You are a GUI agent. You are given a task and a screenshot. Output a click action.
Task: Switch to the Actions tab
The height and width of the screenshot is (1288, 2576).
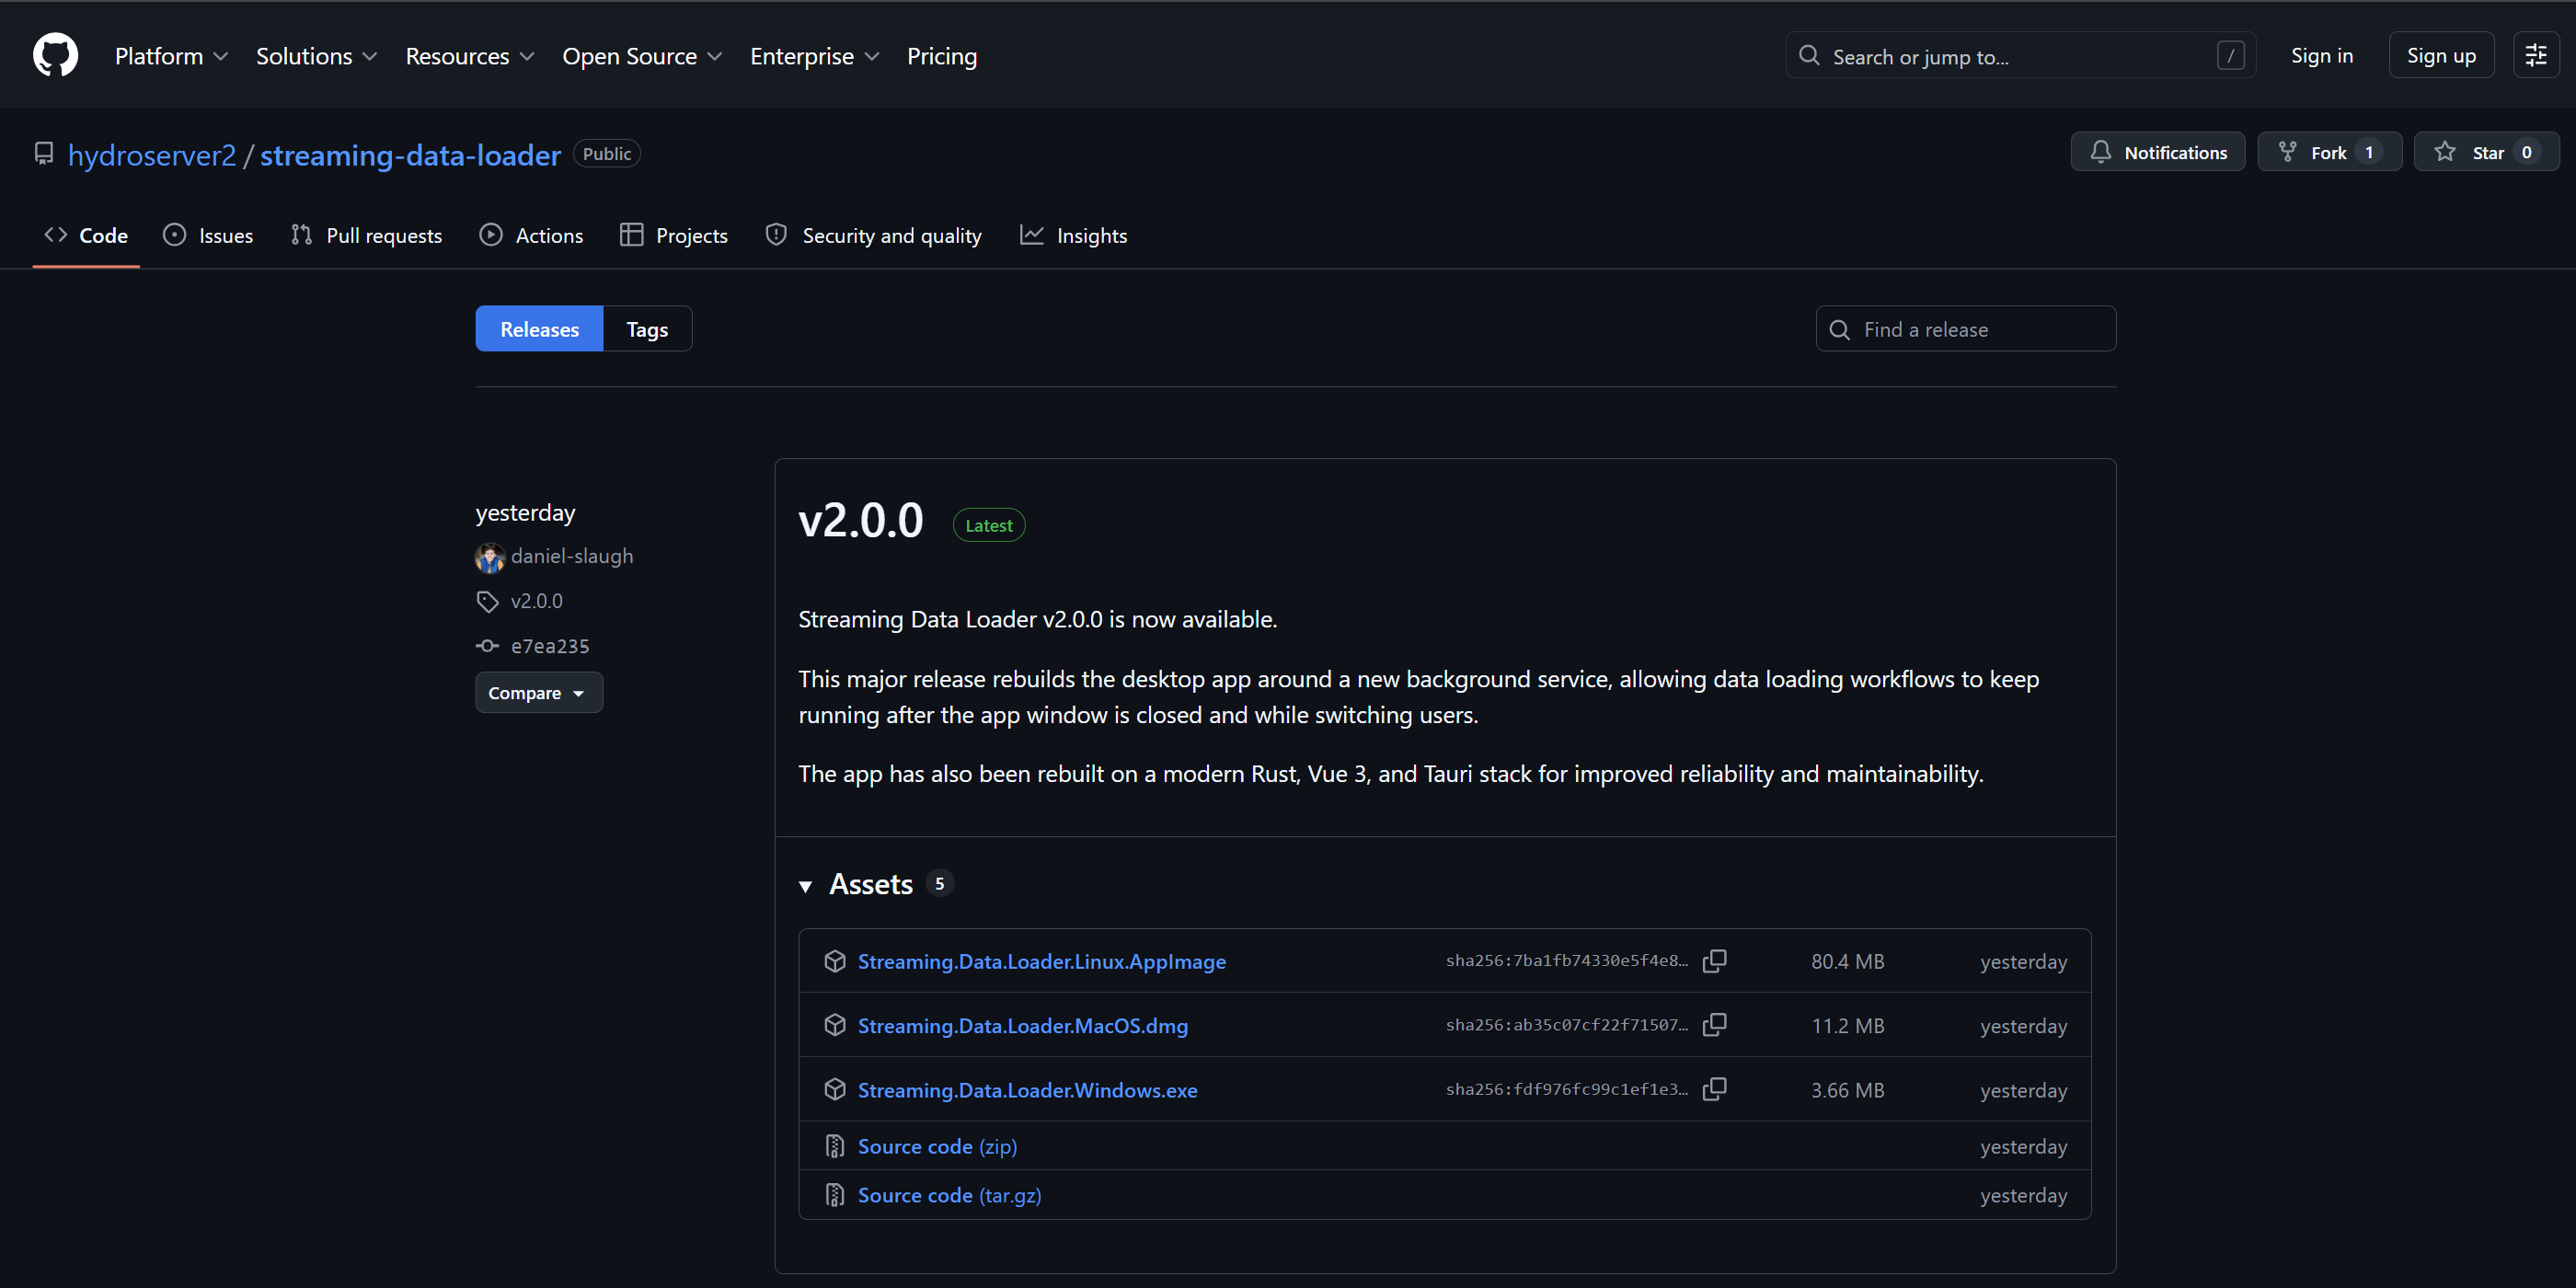tap(531, 235)
